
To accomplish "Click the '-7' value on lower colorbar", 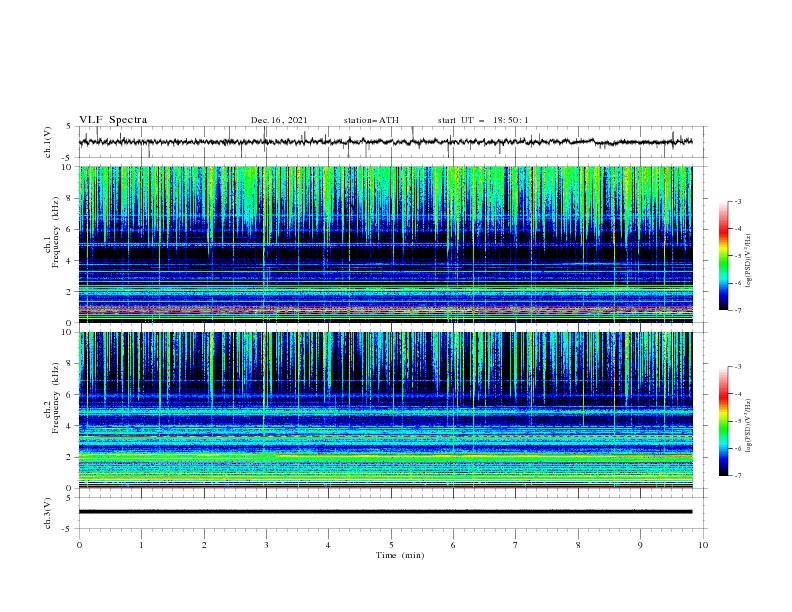I will [738, 475].
